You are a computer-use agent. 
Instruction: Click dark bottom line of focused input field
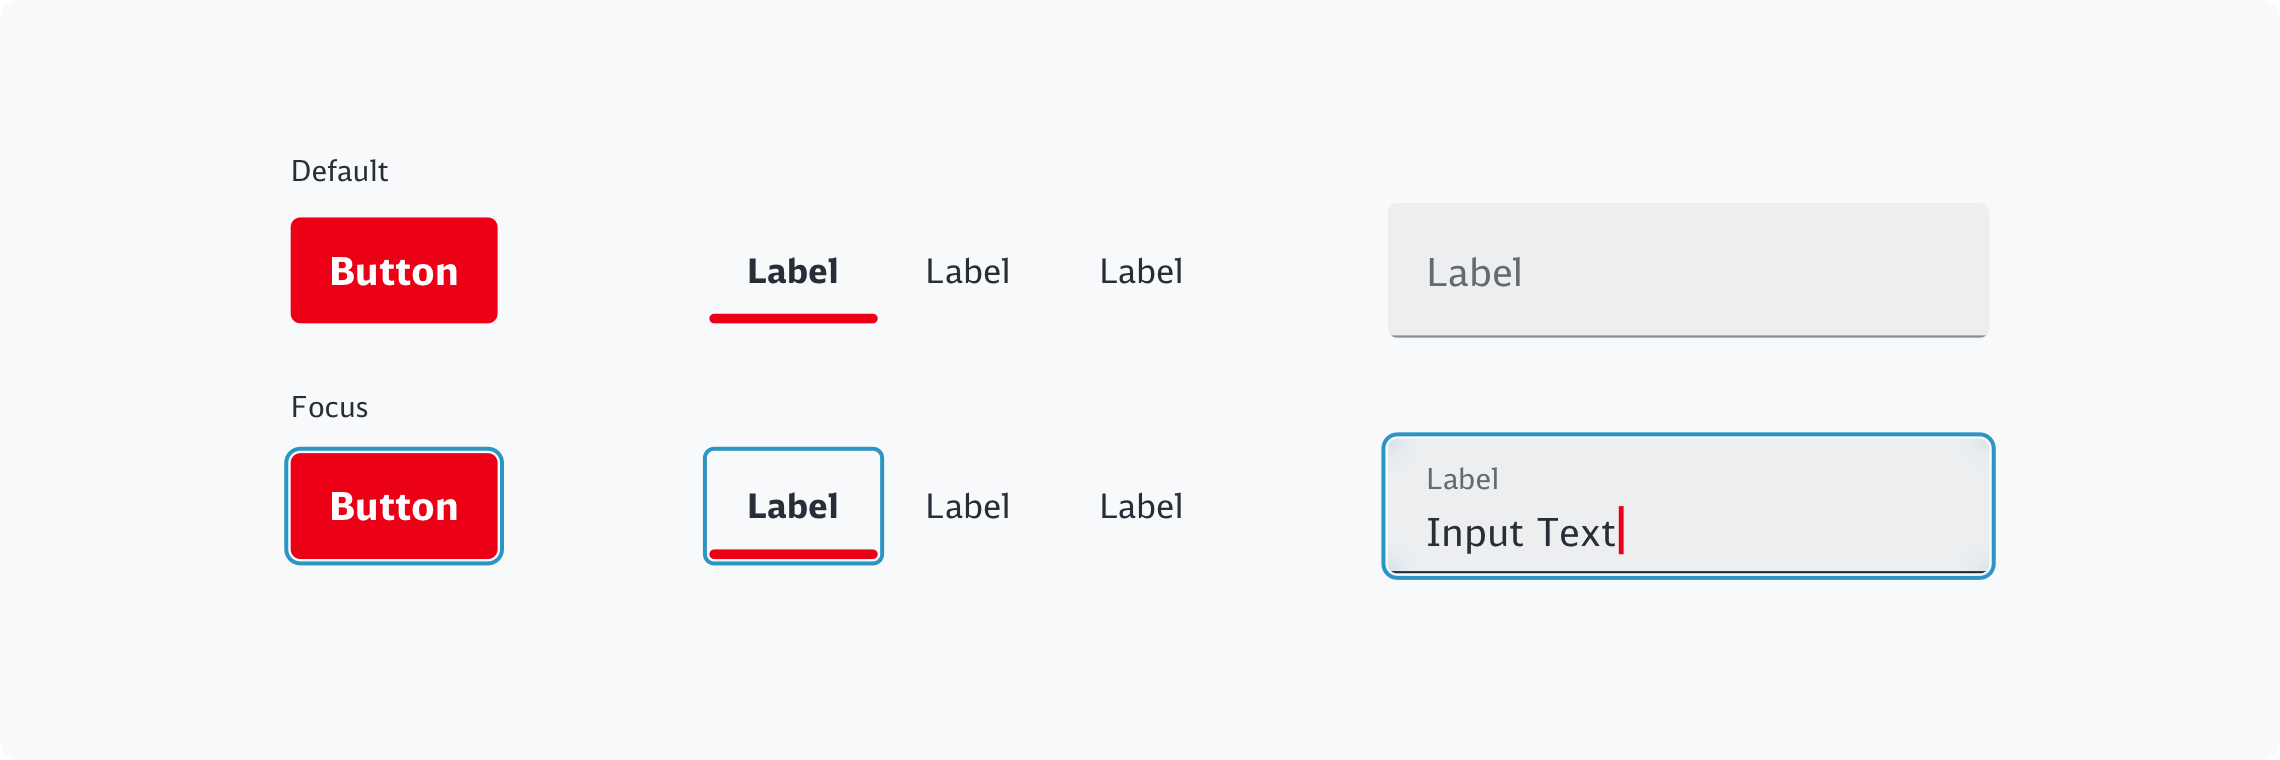[1688, 572]
